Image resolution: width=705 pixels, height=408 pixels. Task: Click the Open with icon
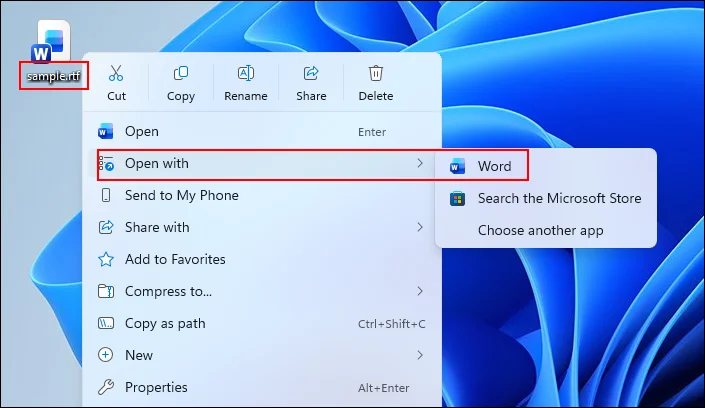pyautogui.click(x=106, y=163)
